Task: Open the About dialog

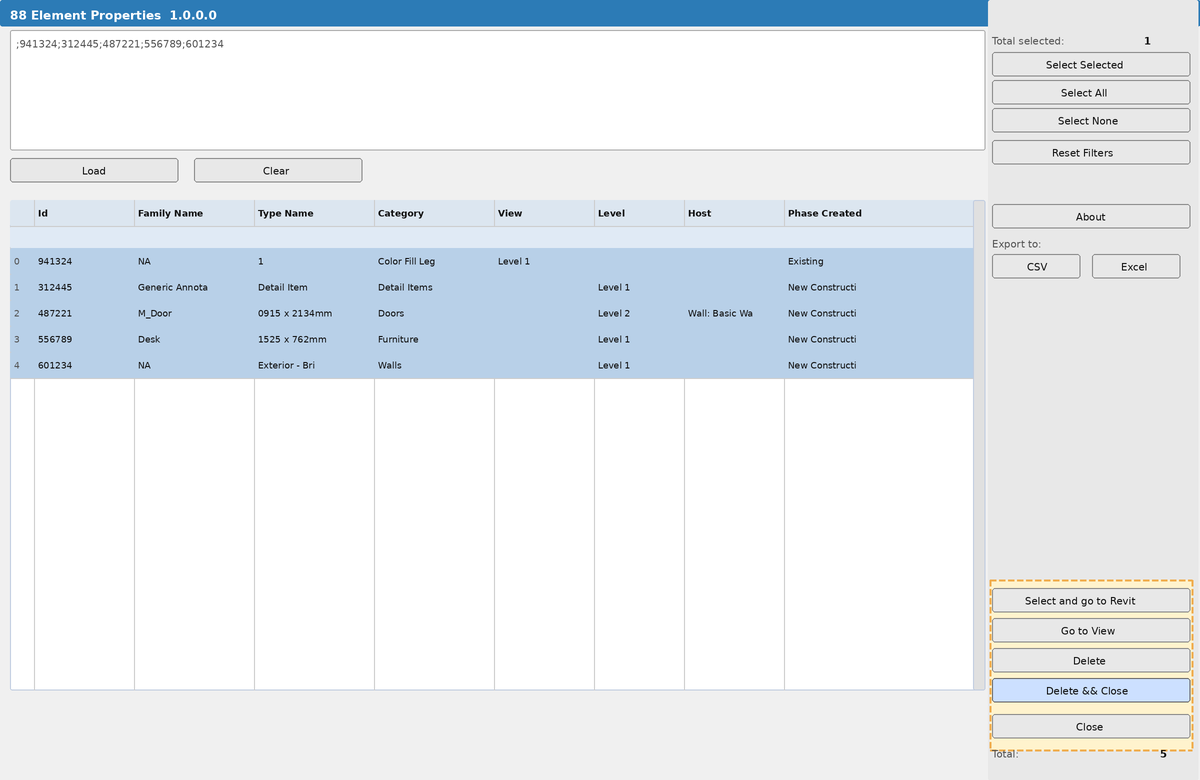Action: (x=1090, y=216)
